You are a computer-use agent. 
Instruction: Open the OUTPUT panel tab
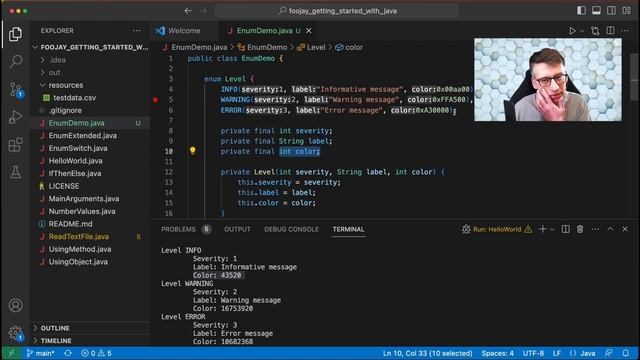tap(237, 229)
